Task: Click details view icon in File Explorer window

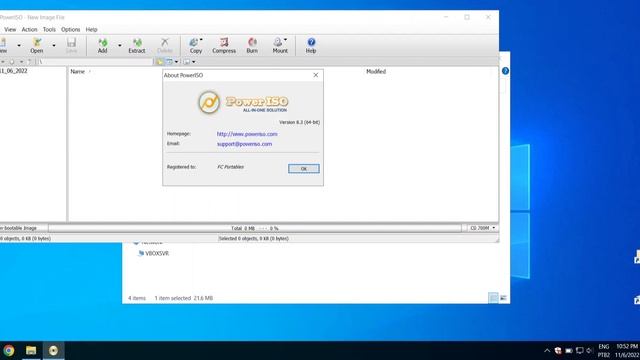Action: click(x=493, y=298)
